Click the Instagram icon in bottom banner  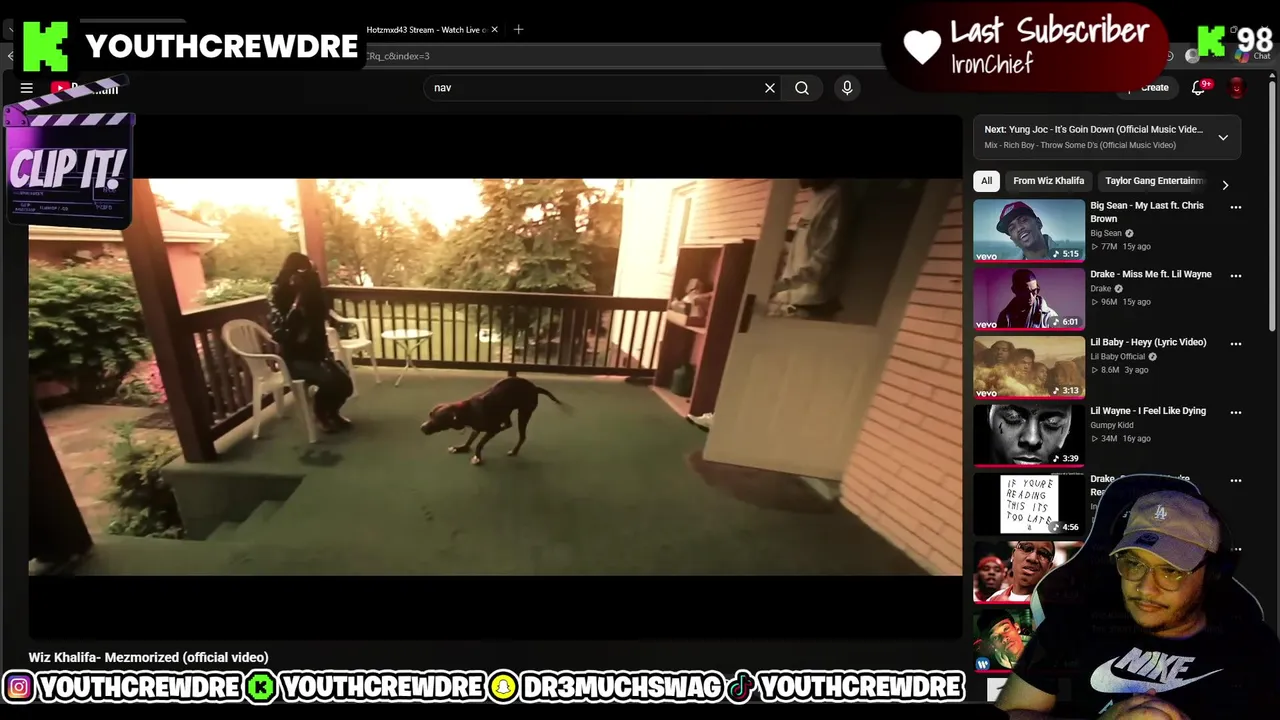tap(18, 687)
